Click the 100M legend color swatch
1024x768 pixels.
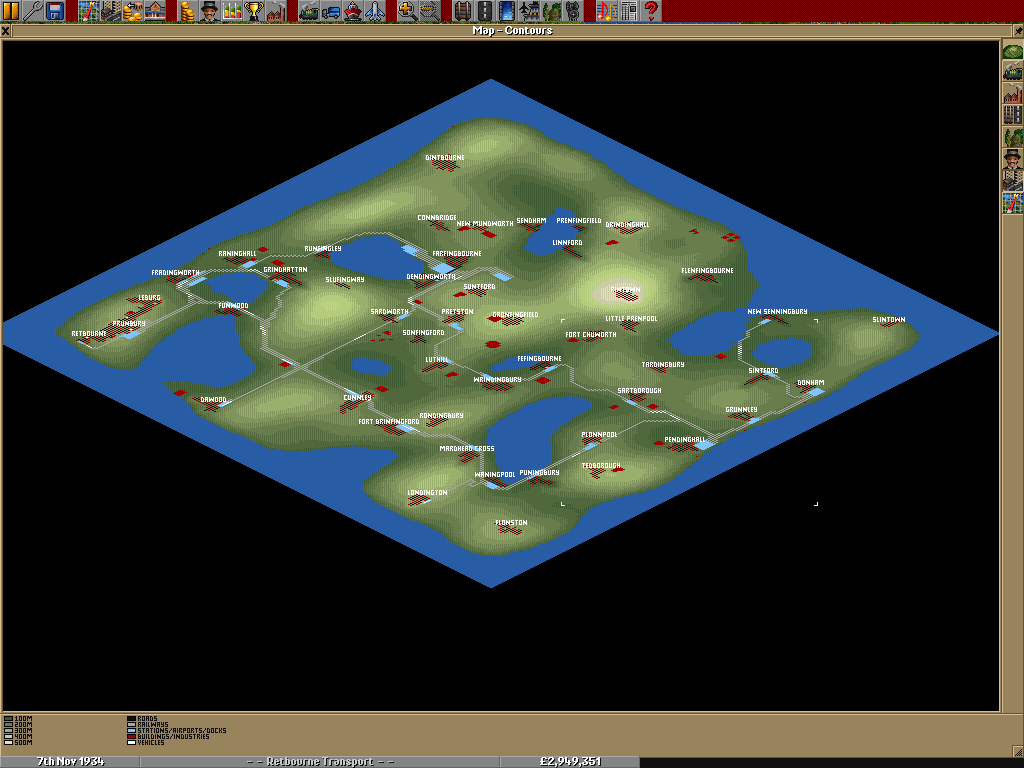click(8, 719)
